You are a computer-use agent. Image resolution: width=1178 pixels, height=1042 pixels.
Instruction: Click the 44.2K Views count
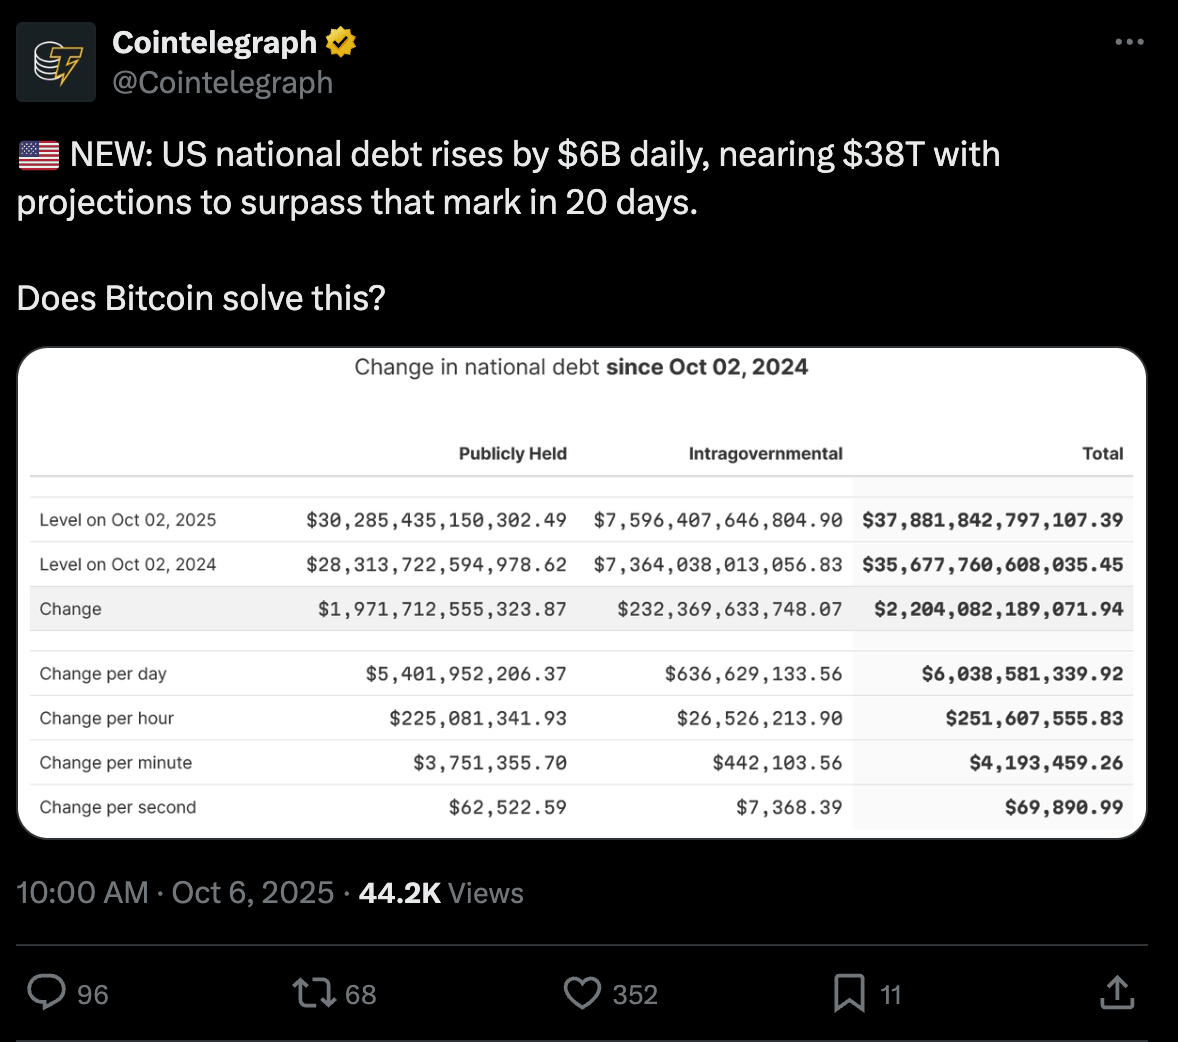(441, 892)
